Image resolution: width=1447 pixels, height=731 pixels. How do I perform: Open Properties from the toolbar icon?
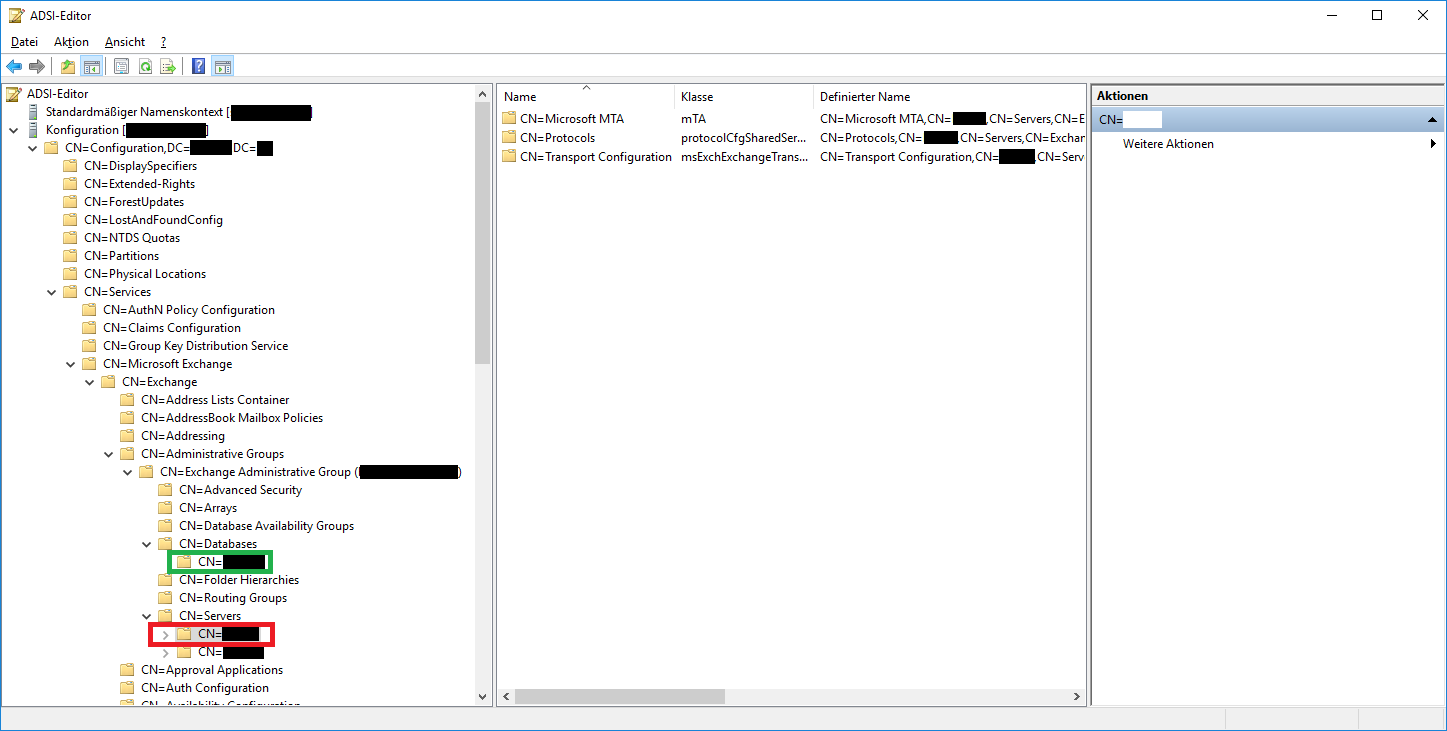(x=121, y=67)
